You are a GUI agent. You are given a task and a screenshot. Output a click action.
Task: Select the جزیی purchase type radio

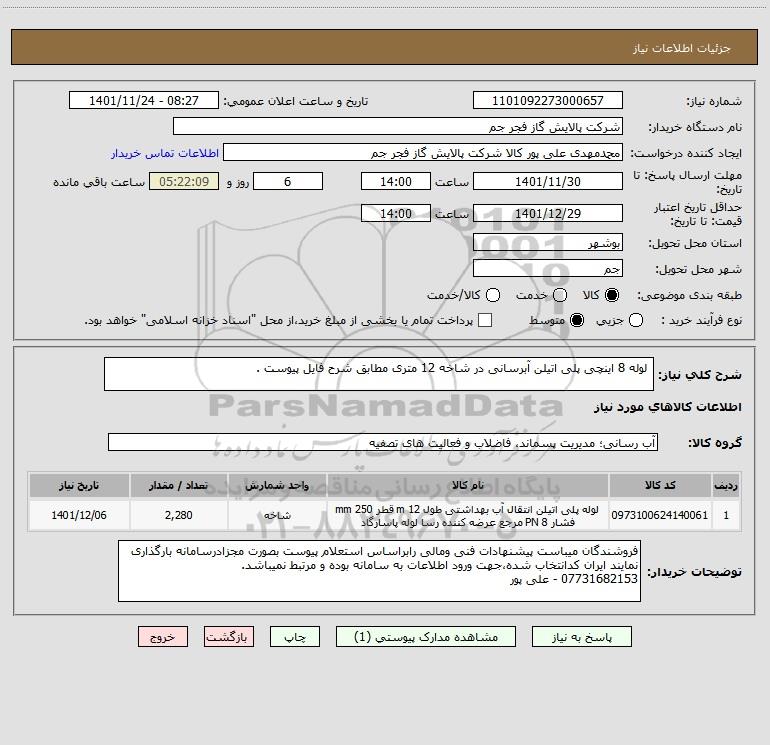pyautogui.click(x=635, y=320)
